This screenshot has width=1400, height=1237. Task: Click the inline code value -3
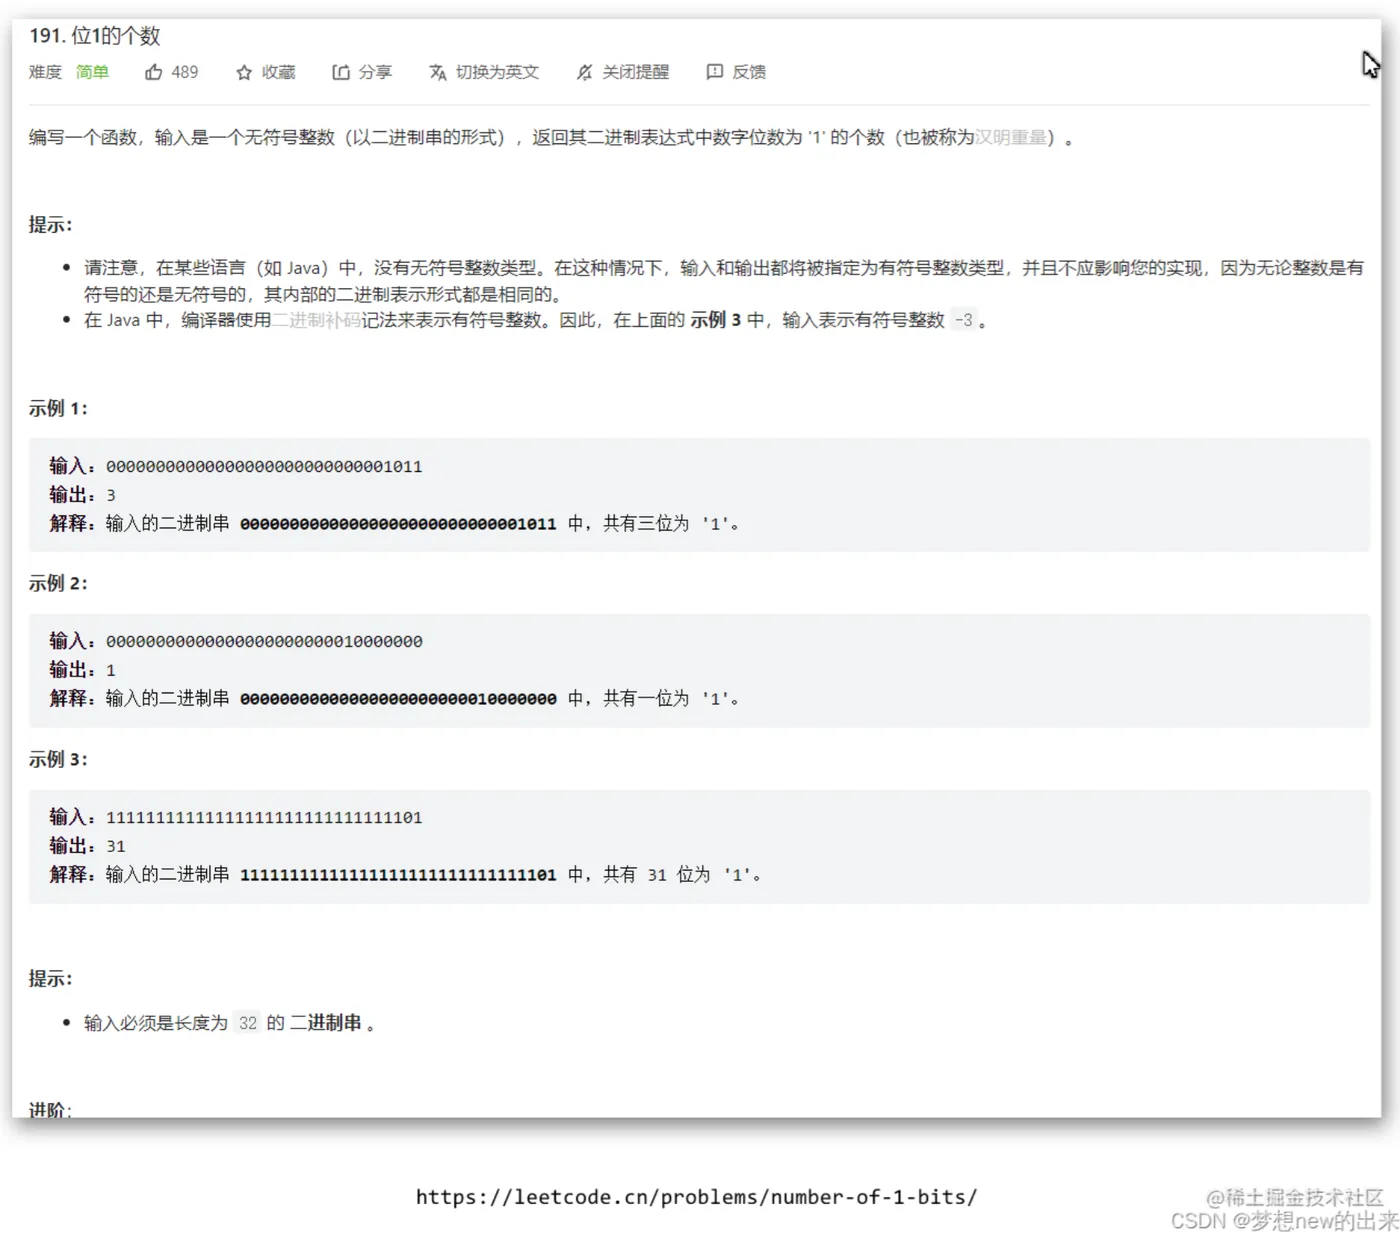pyautogui.click(x=963, y=320)
